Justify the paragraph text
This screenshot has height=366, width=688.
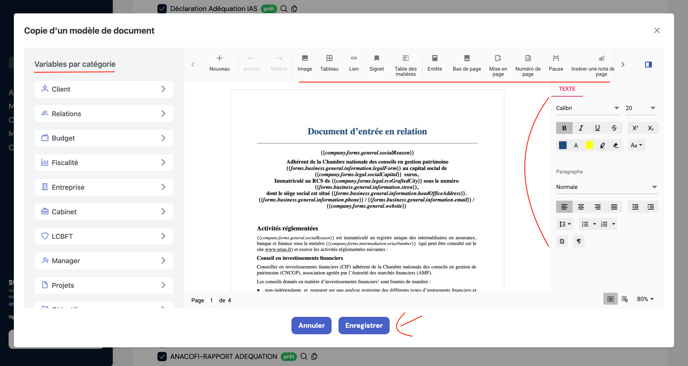[x=614, y=207]
